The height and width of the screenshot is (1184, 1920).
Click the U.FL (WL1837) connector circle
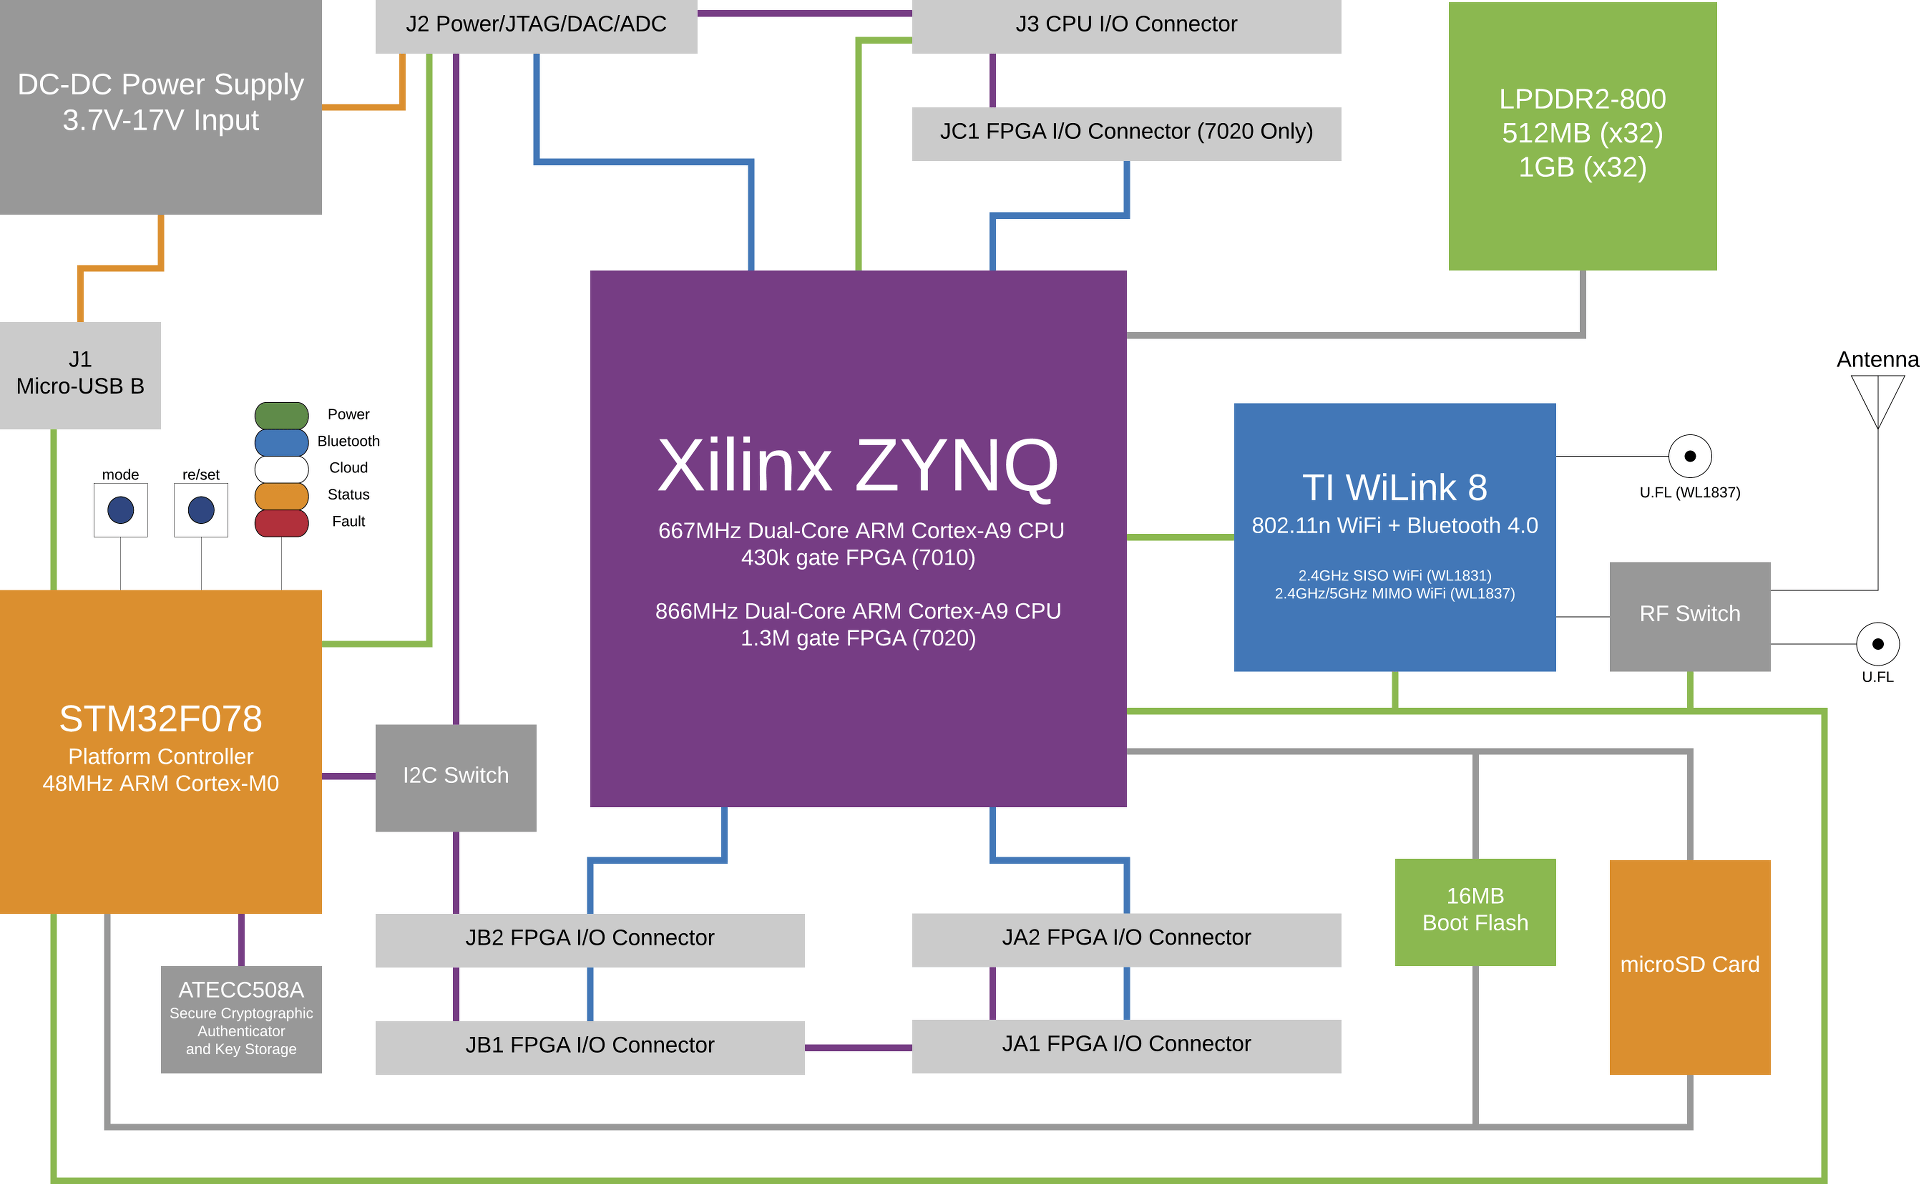(x=1690, y=456)
